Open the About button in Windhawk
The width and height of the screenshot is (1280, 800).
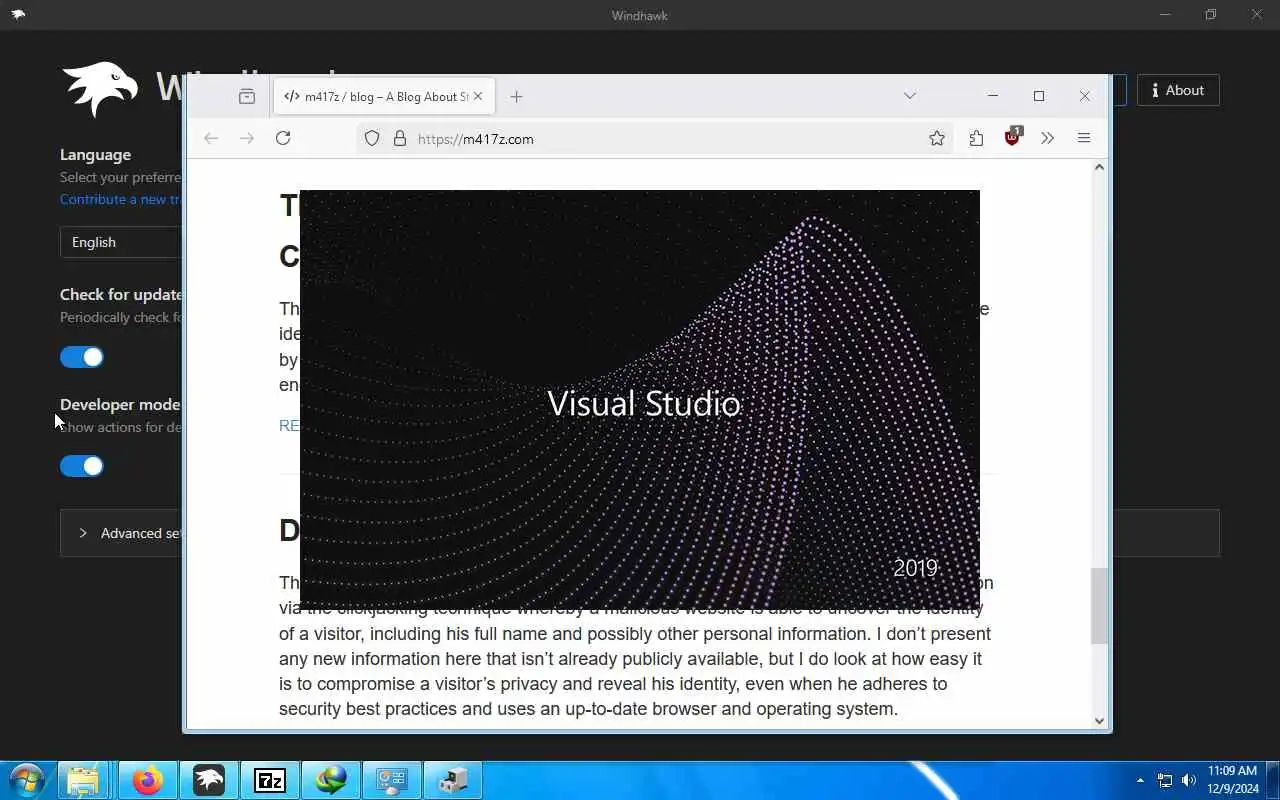point(1178,90)
